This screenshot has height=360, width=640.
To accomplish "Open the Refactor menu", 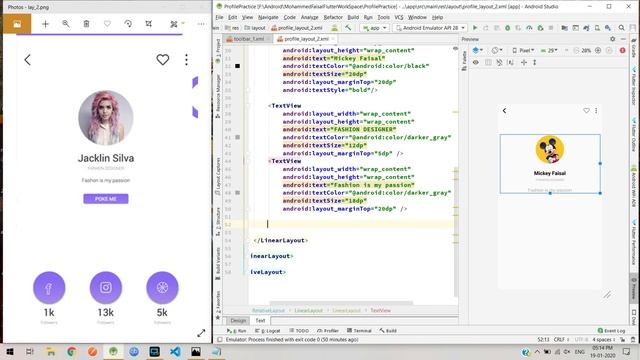I will [333, 17].
